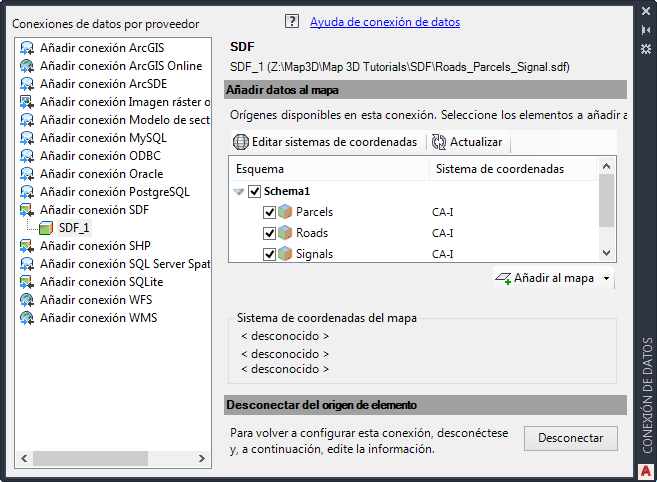The width and height of the screenshot is (657, 482).
Task: Click the help question mark icon
Action: [292, 21]
